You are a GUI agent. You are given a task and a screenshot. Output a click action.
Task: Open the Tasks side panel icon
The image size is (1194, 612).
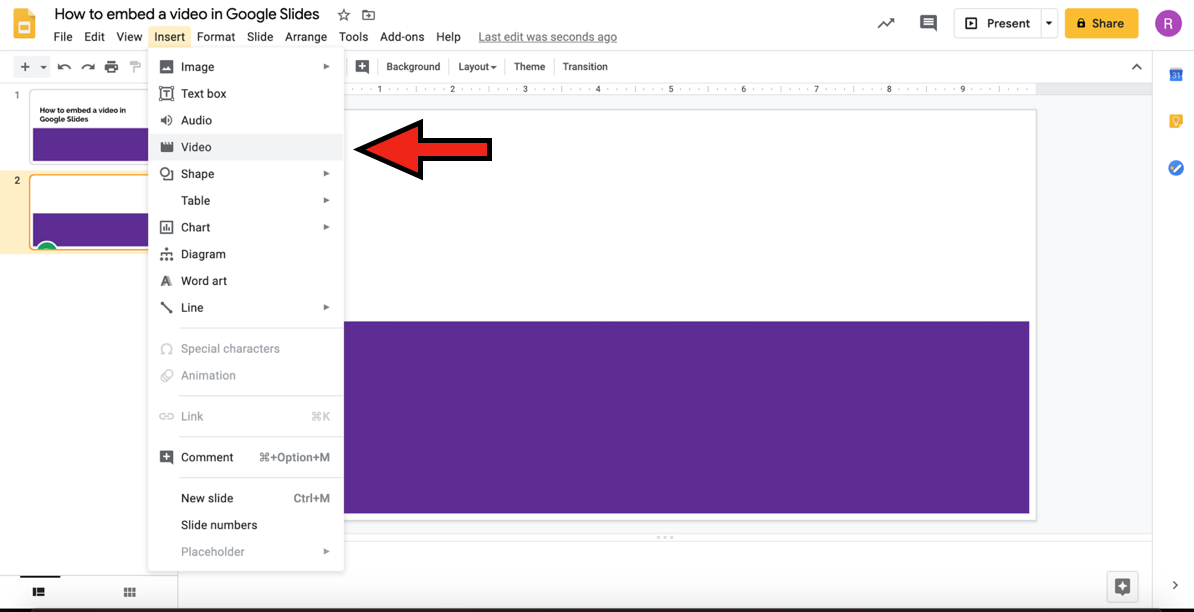coord(1176,168)
